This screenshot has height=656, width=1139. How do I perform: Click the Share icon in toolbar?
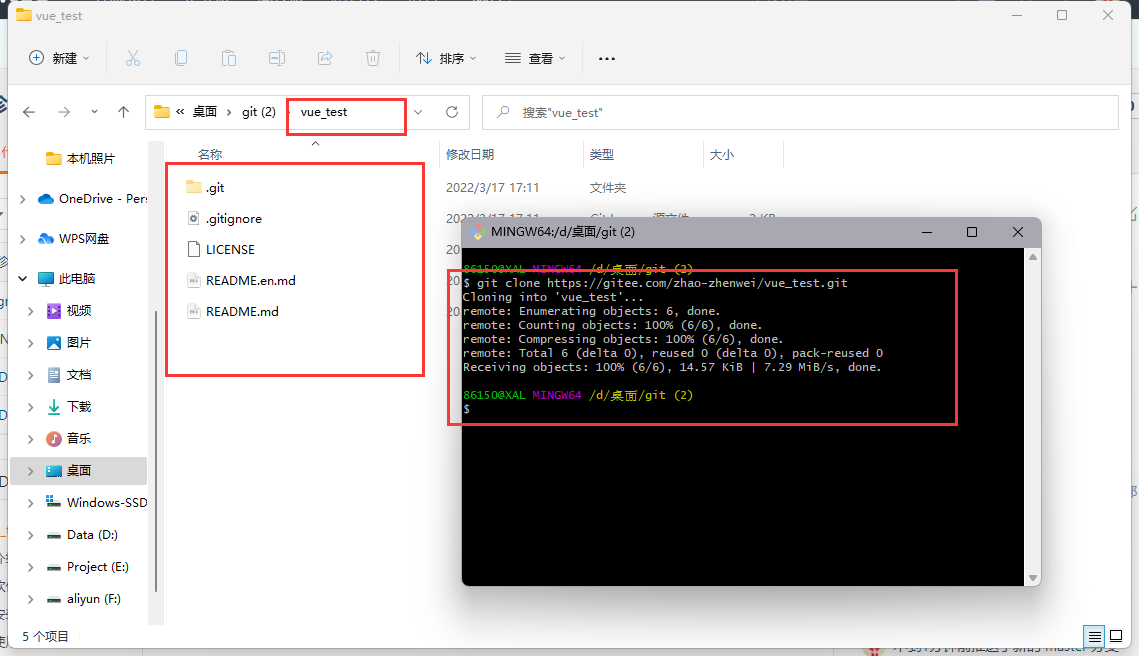[325, 58]
